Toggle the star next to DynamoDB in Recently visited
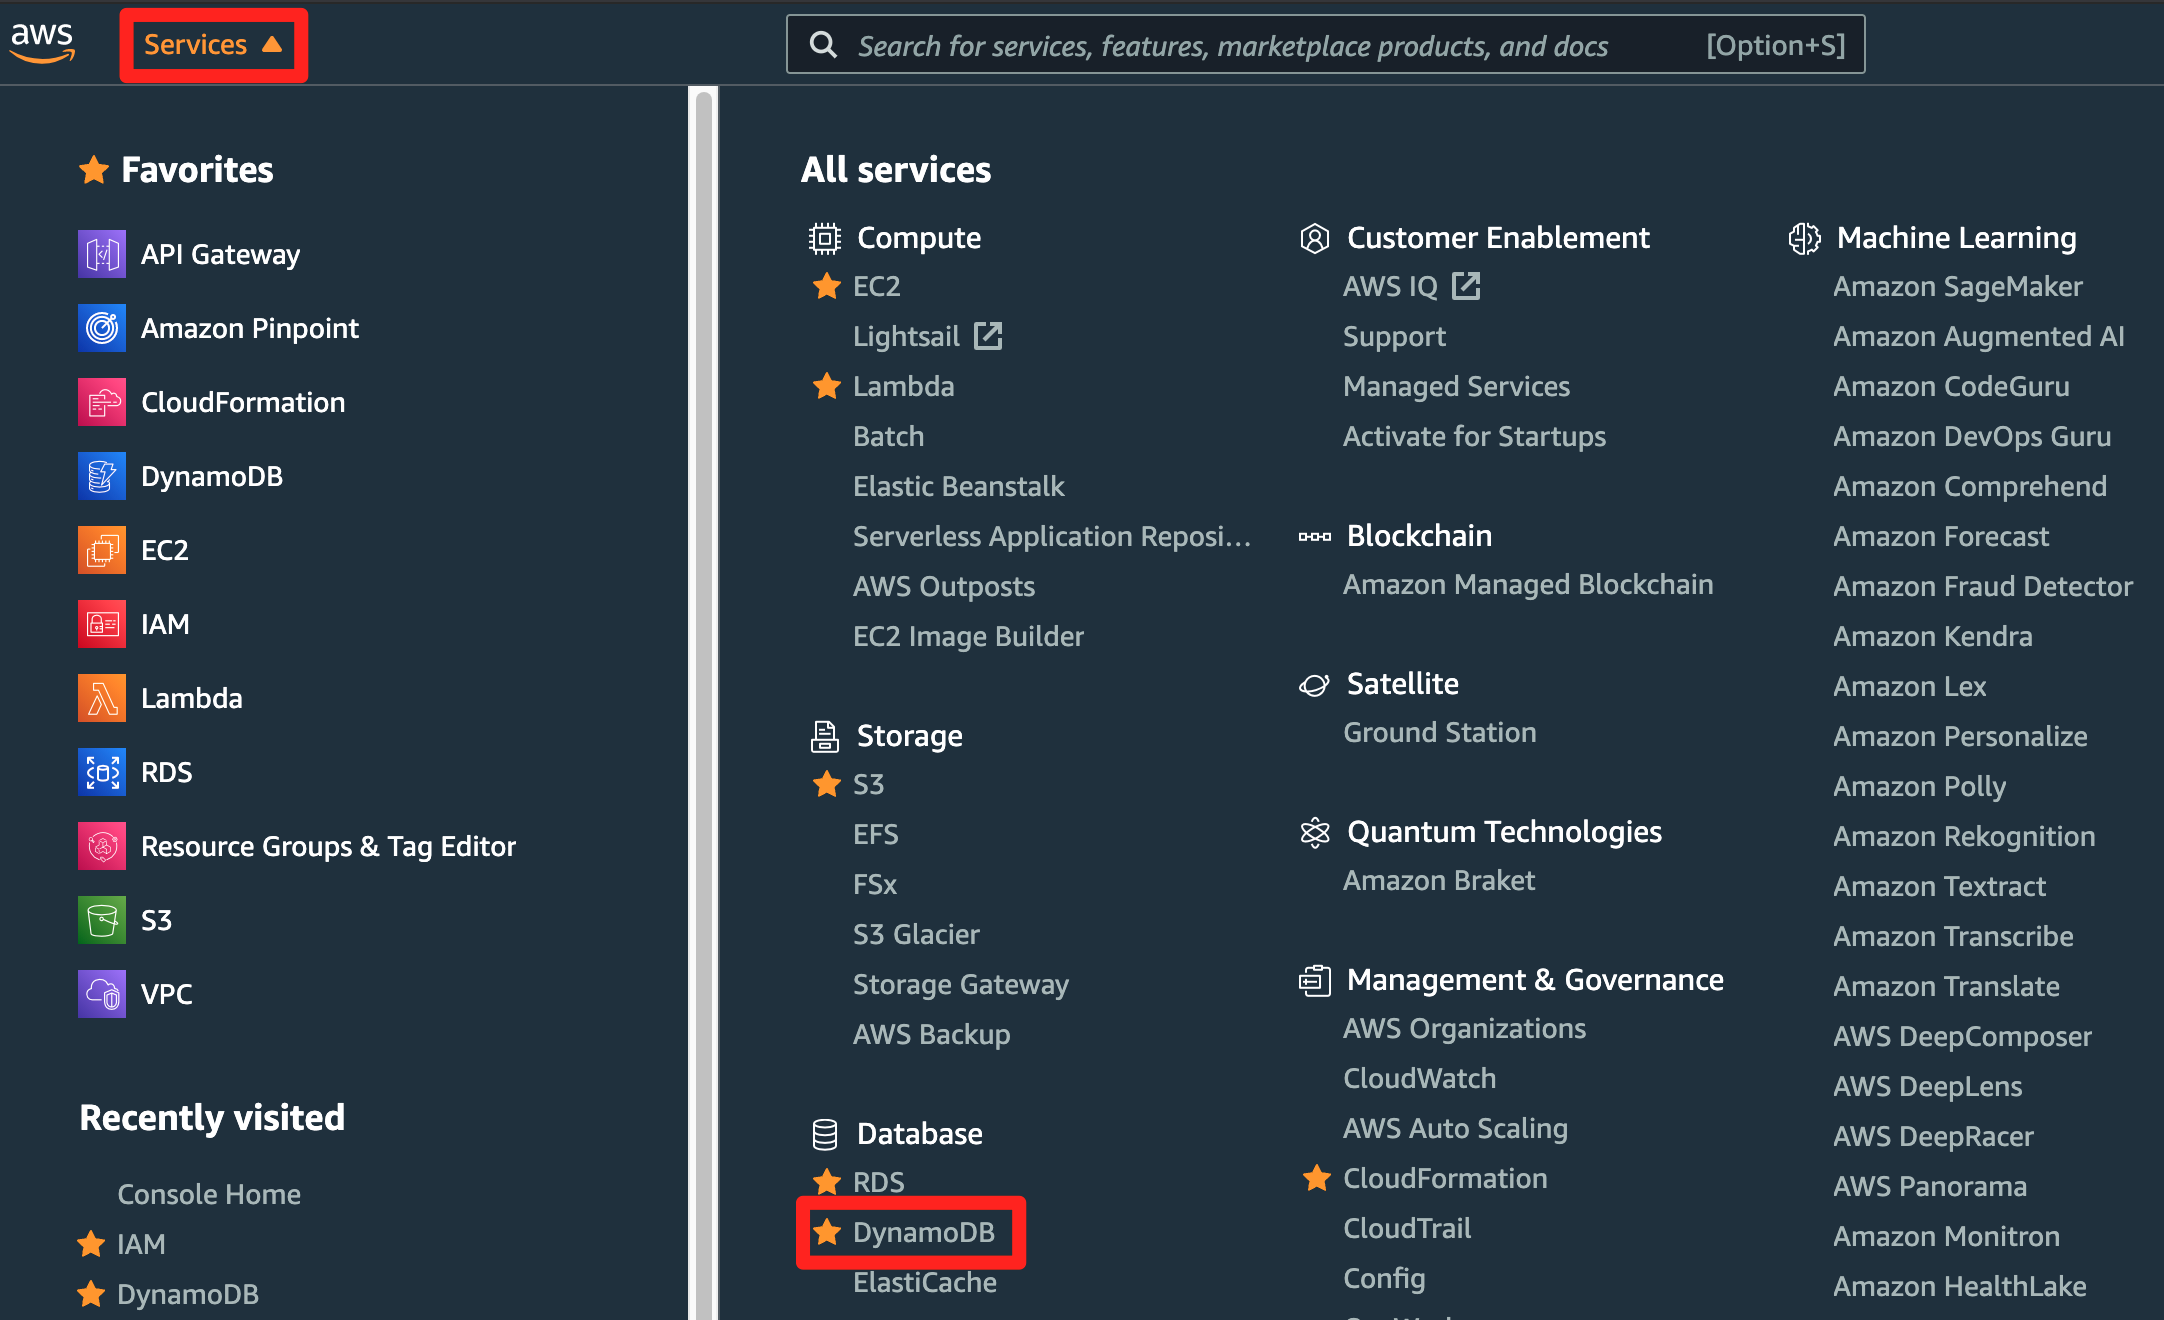2164x1320 pixels. pyautogui.click(x=91, y=1294)
